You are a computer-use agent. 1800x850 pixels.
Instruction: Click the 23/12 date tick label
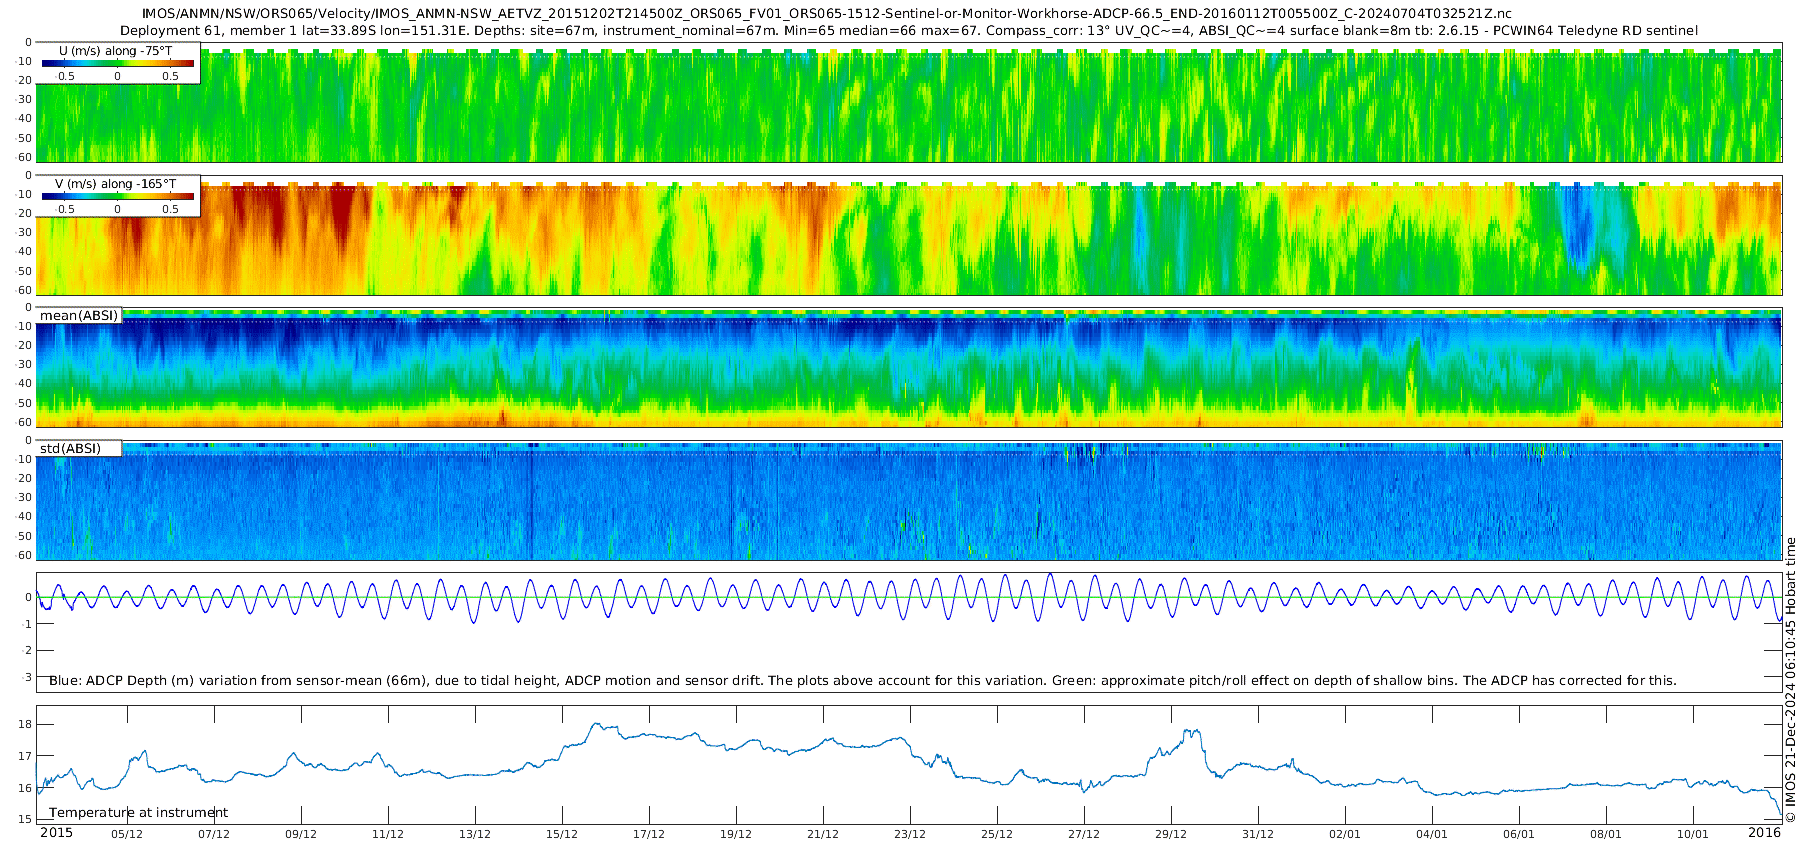click(910, 834)
